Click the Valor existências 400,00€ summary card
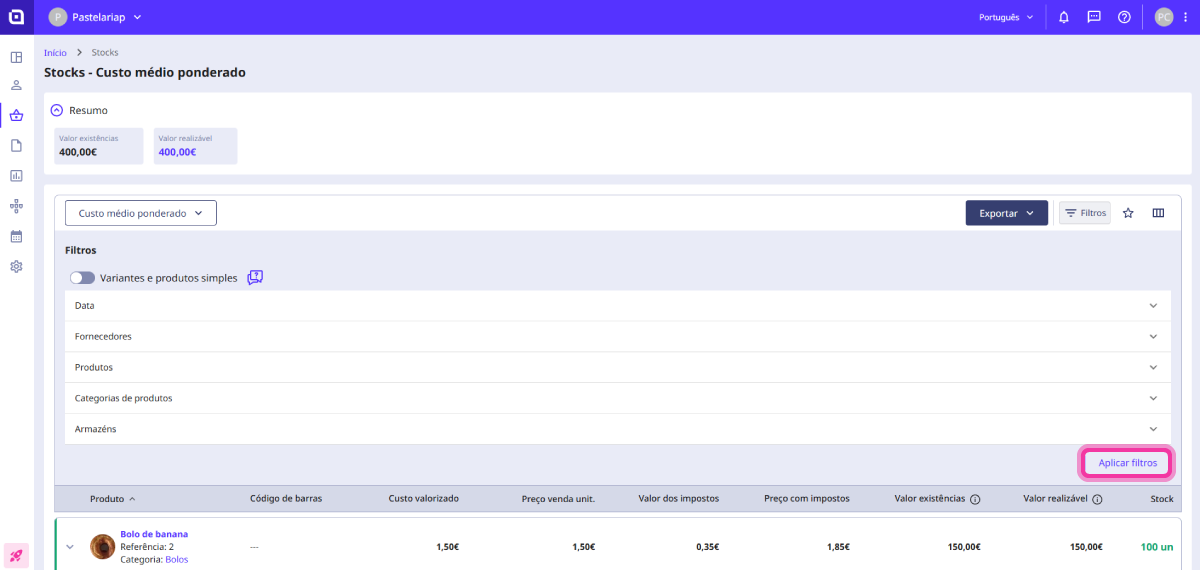The height and width of the screenshot is (570, 1200). click(x=99, y=146)
